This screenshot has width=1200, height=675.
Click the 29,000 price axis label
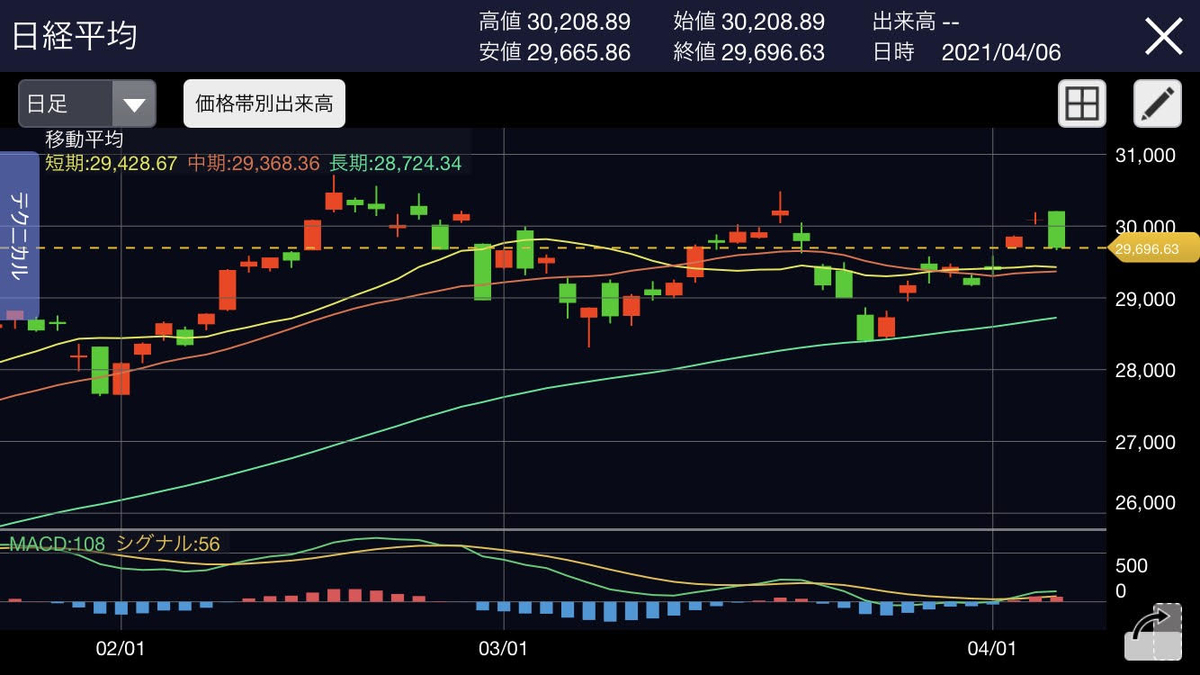tap(1145, 299)
